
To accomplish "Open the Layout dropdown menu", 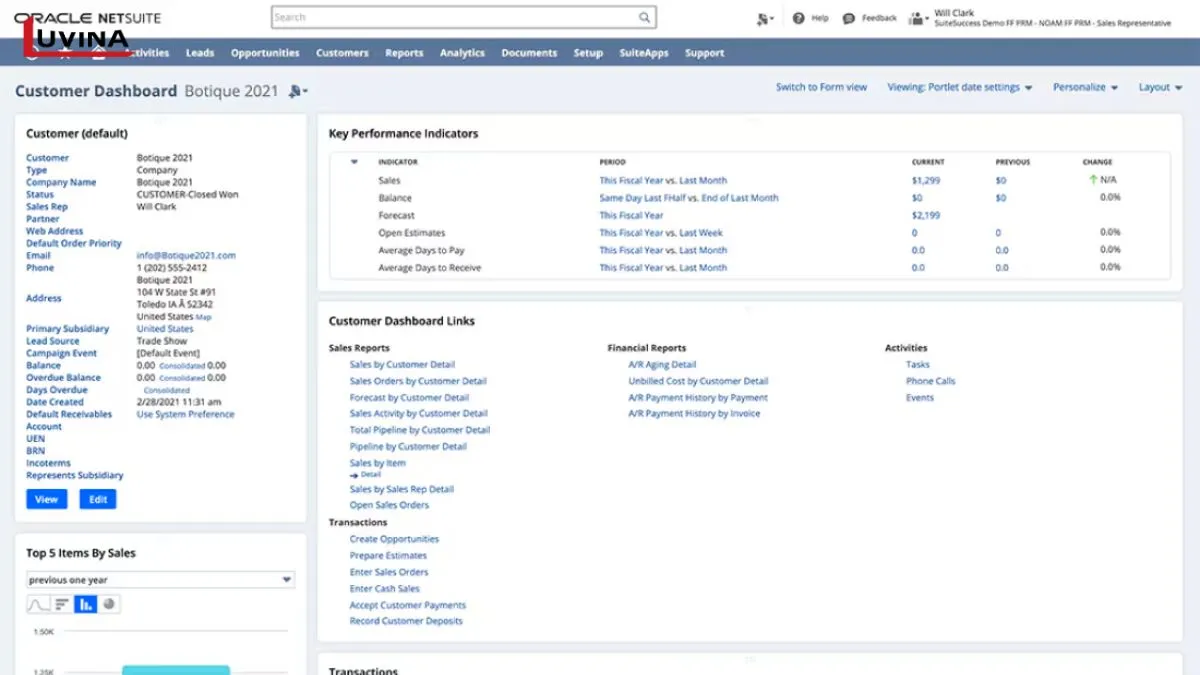I will (x=1160, y=88).
